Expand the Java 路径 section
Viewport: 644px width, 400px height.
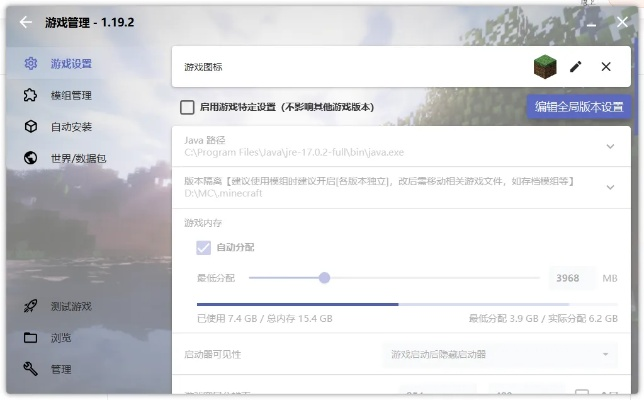click(610, 146)
